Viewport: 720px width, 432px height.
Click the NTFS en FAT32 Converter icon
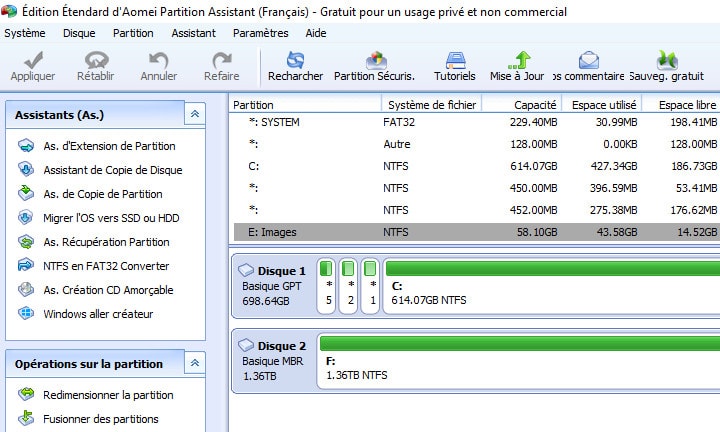pos(26,266)
